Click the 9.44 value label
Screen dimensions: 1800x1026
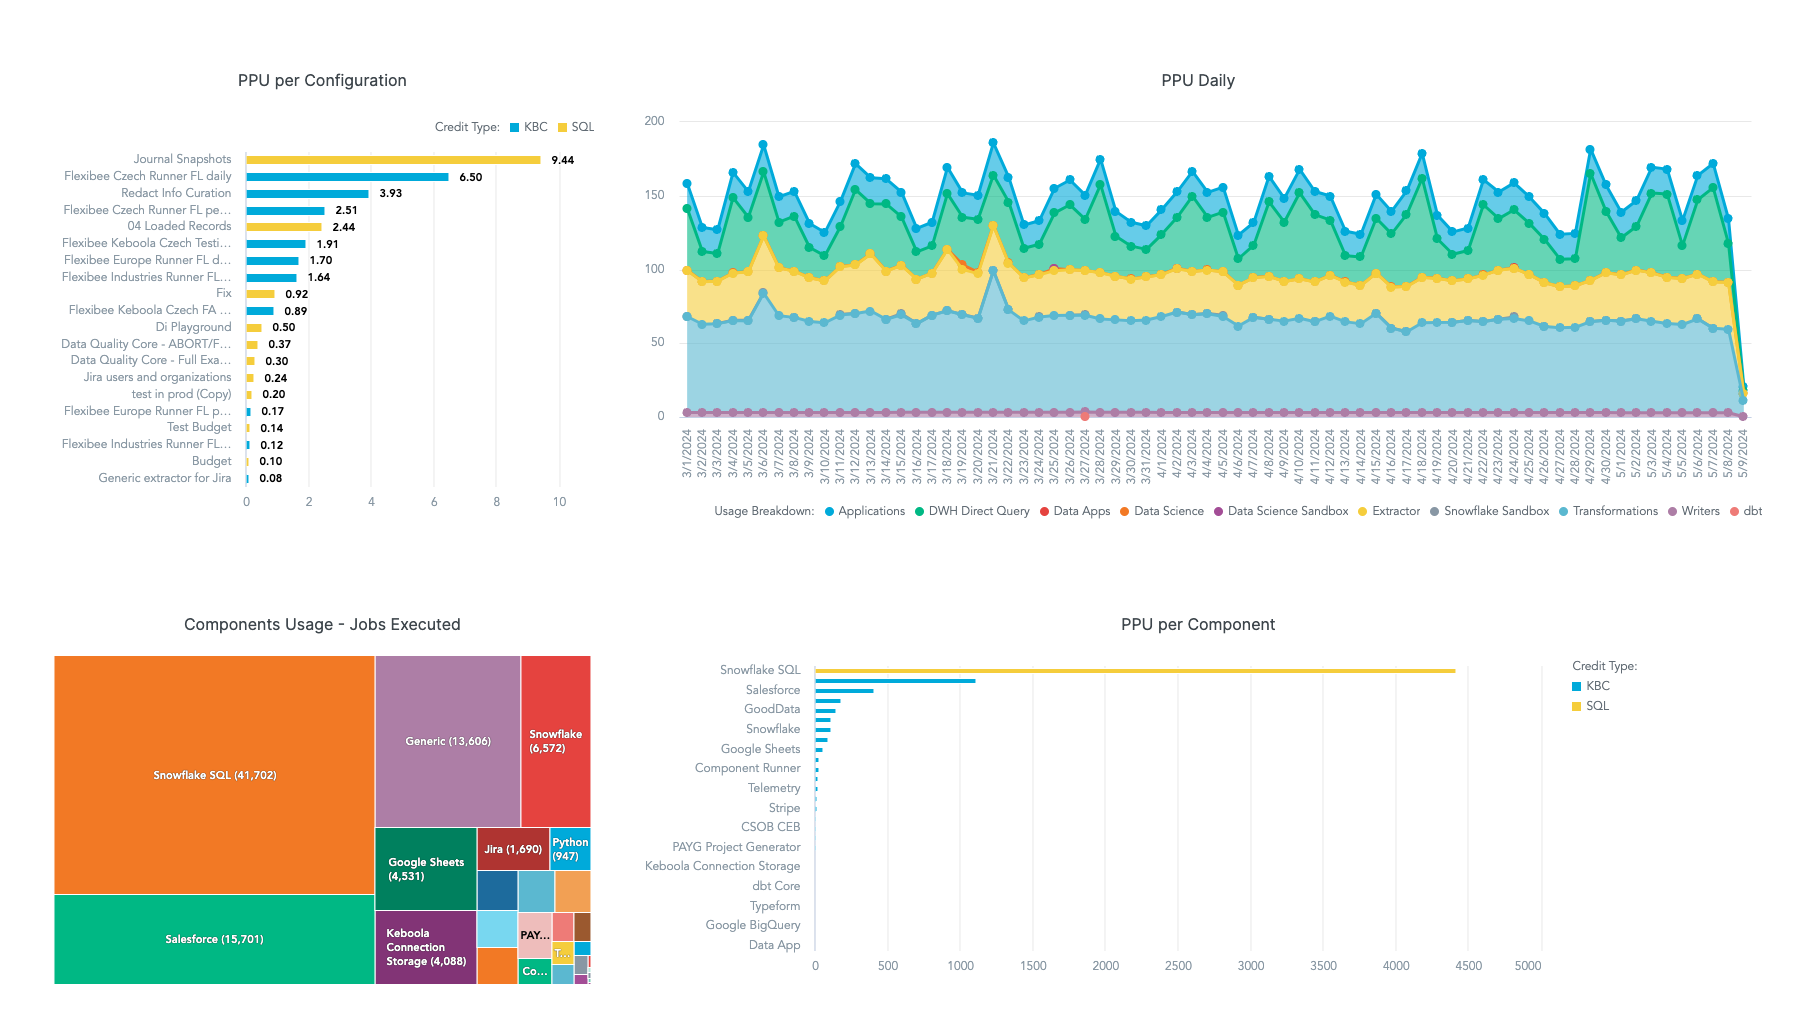pos(563,160)
